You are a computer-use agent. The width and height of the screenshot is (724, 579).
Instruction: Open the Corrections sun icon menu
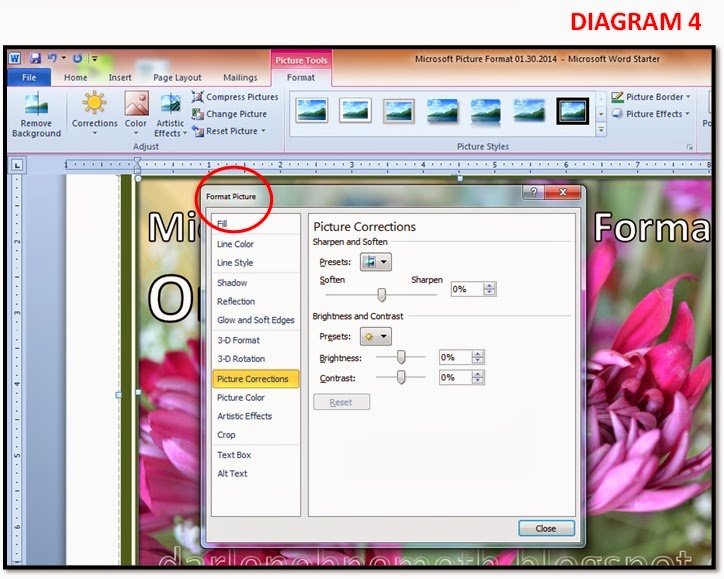pos(94,103)
